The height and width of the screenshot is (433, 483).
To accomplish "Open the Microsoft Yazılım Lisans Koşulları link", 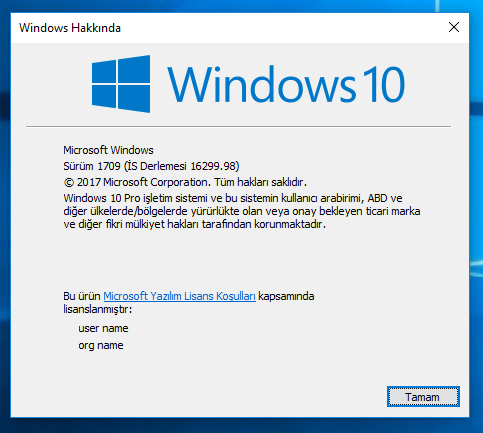I will click(x=179, y=296).
